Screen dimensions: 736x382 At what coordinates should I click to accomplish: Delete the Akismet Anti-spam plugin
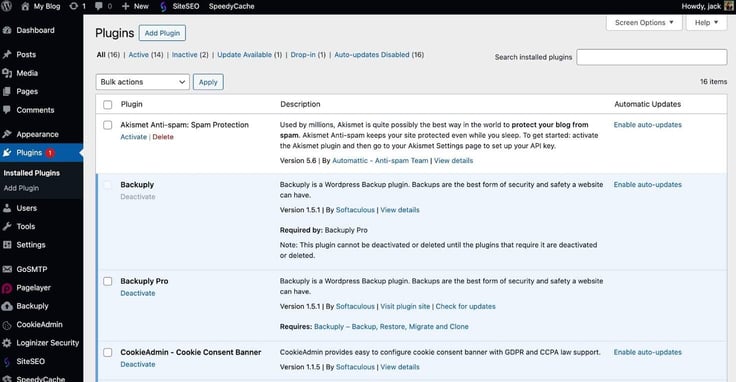[x=163, y=137]
